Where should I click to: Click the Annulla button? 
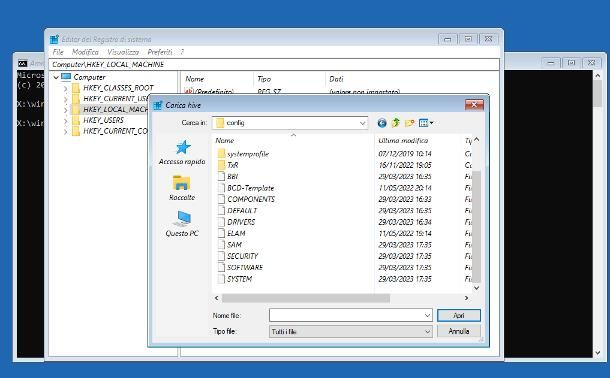459,331
